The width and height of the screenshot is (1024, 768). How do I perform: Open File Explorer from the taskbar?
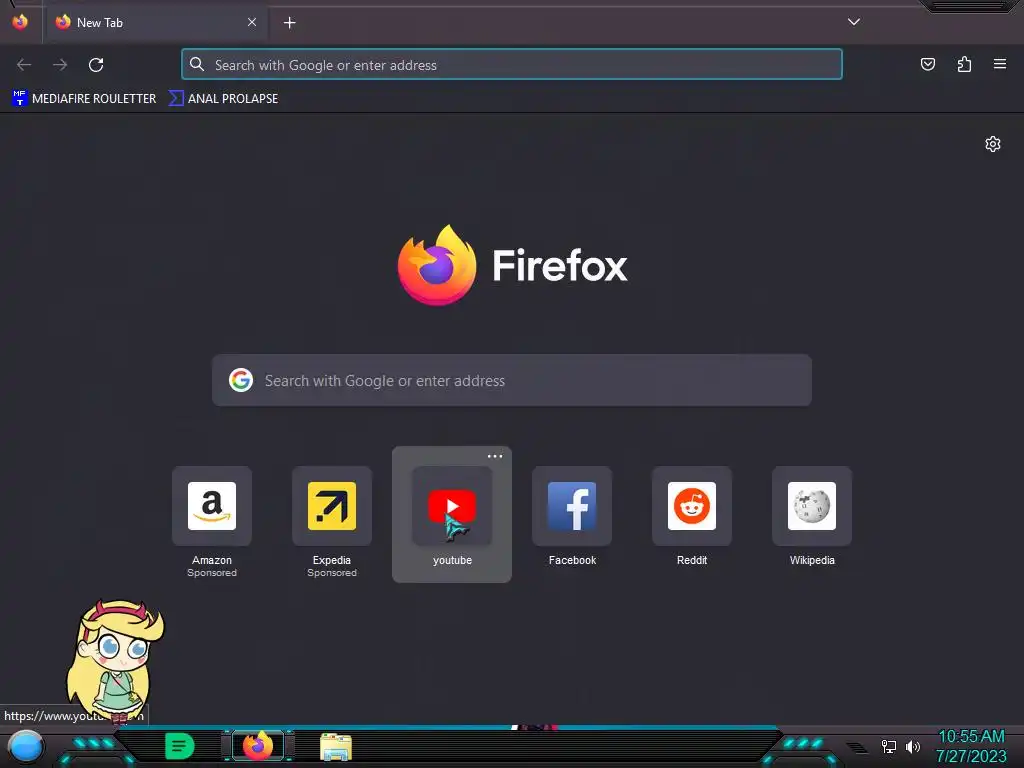pos(336,747)
